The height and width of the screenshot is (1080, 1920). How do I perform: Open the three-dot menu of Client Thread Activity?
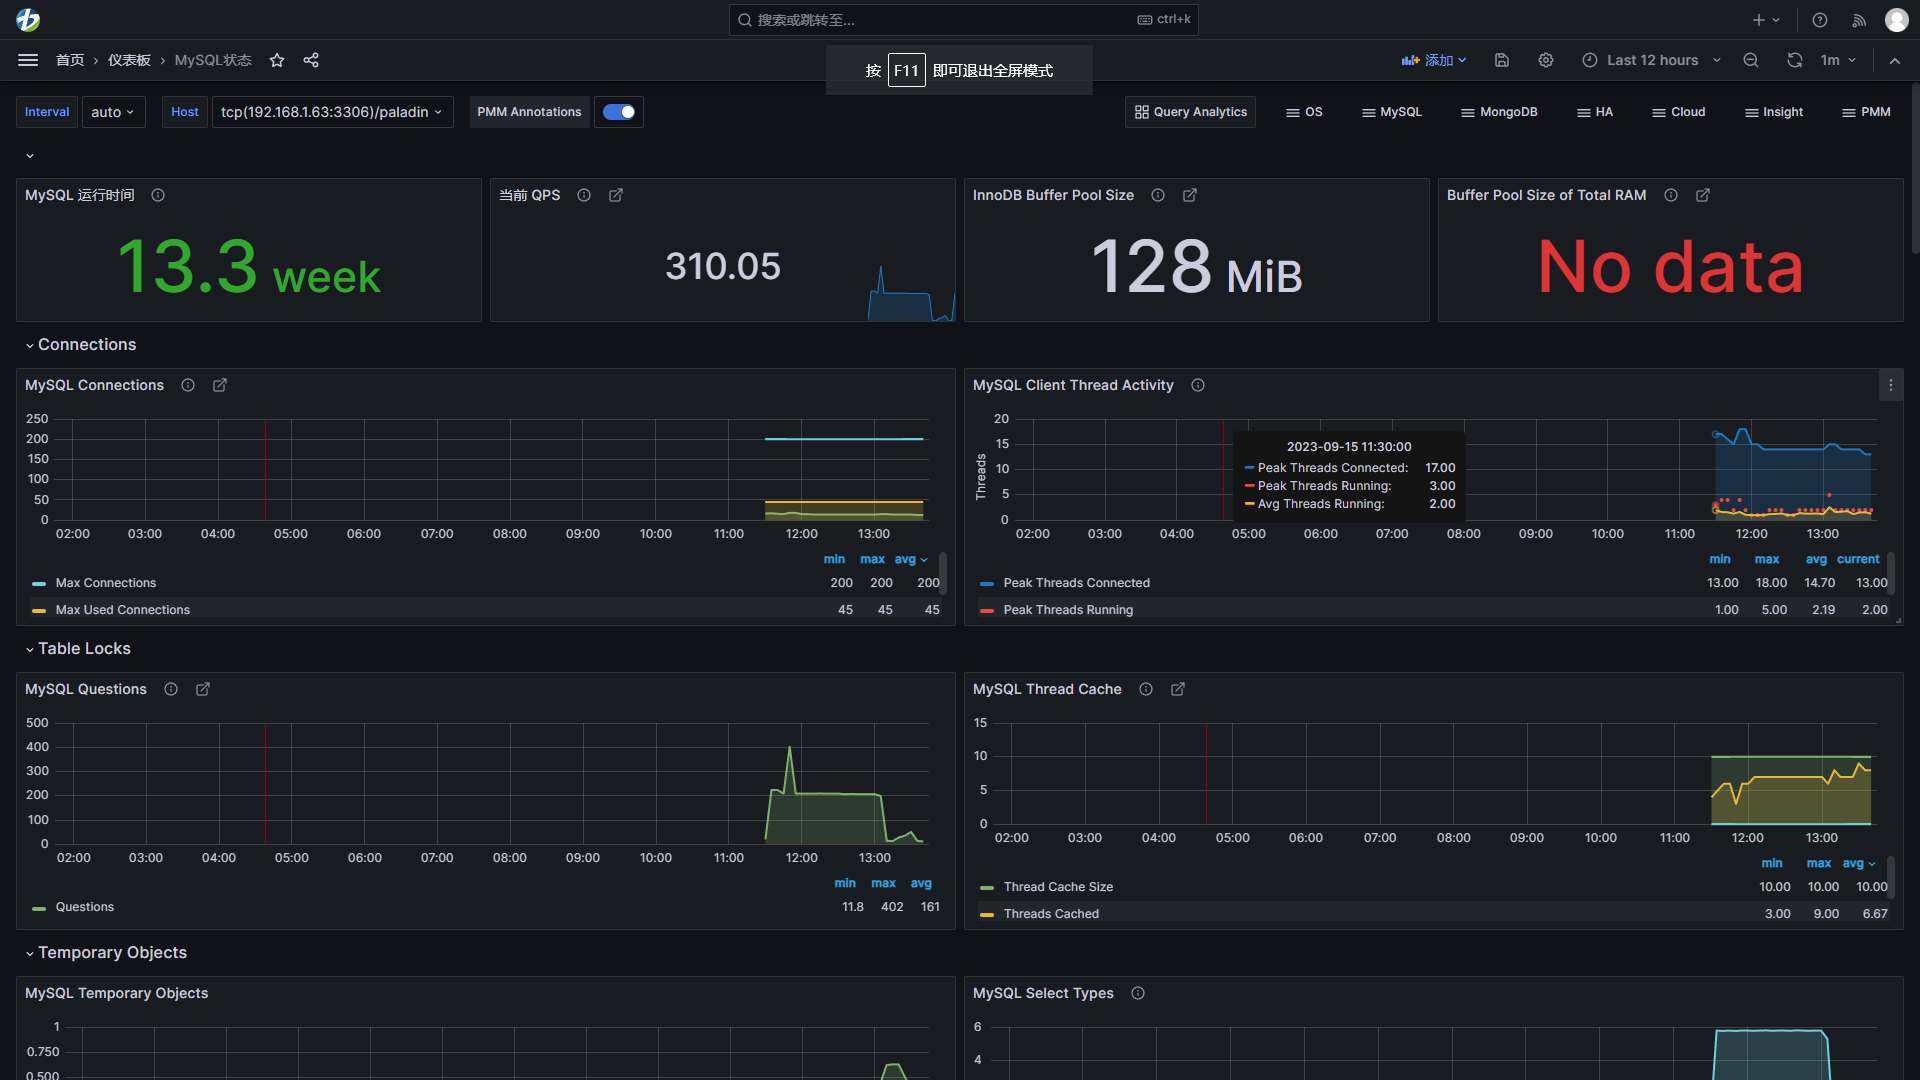point(1890,385)
